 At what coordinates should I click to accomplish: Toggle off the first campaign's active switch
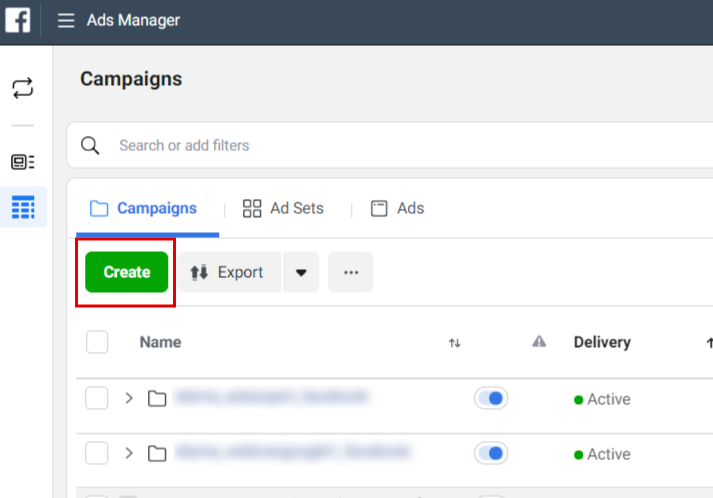coord(491,398)
